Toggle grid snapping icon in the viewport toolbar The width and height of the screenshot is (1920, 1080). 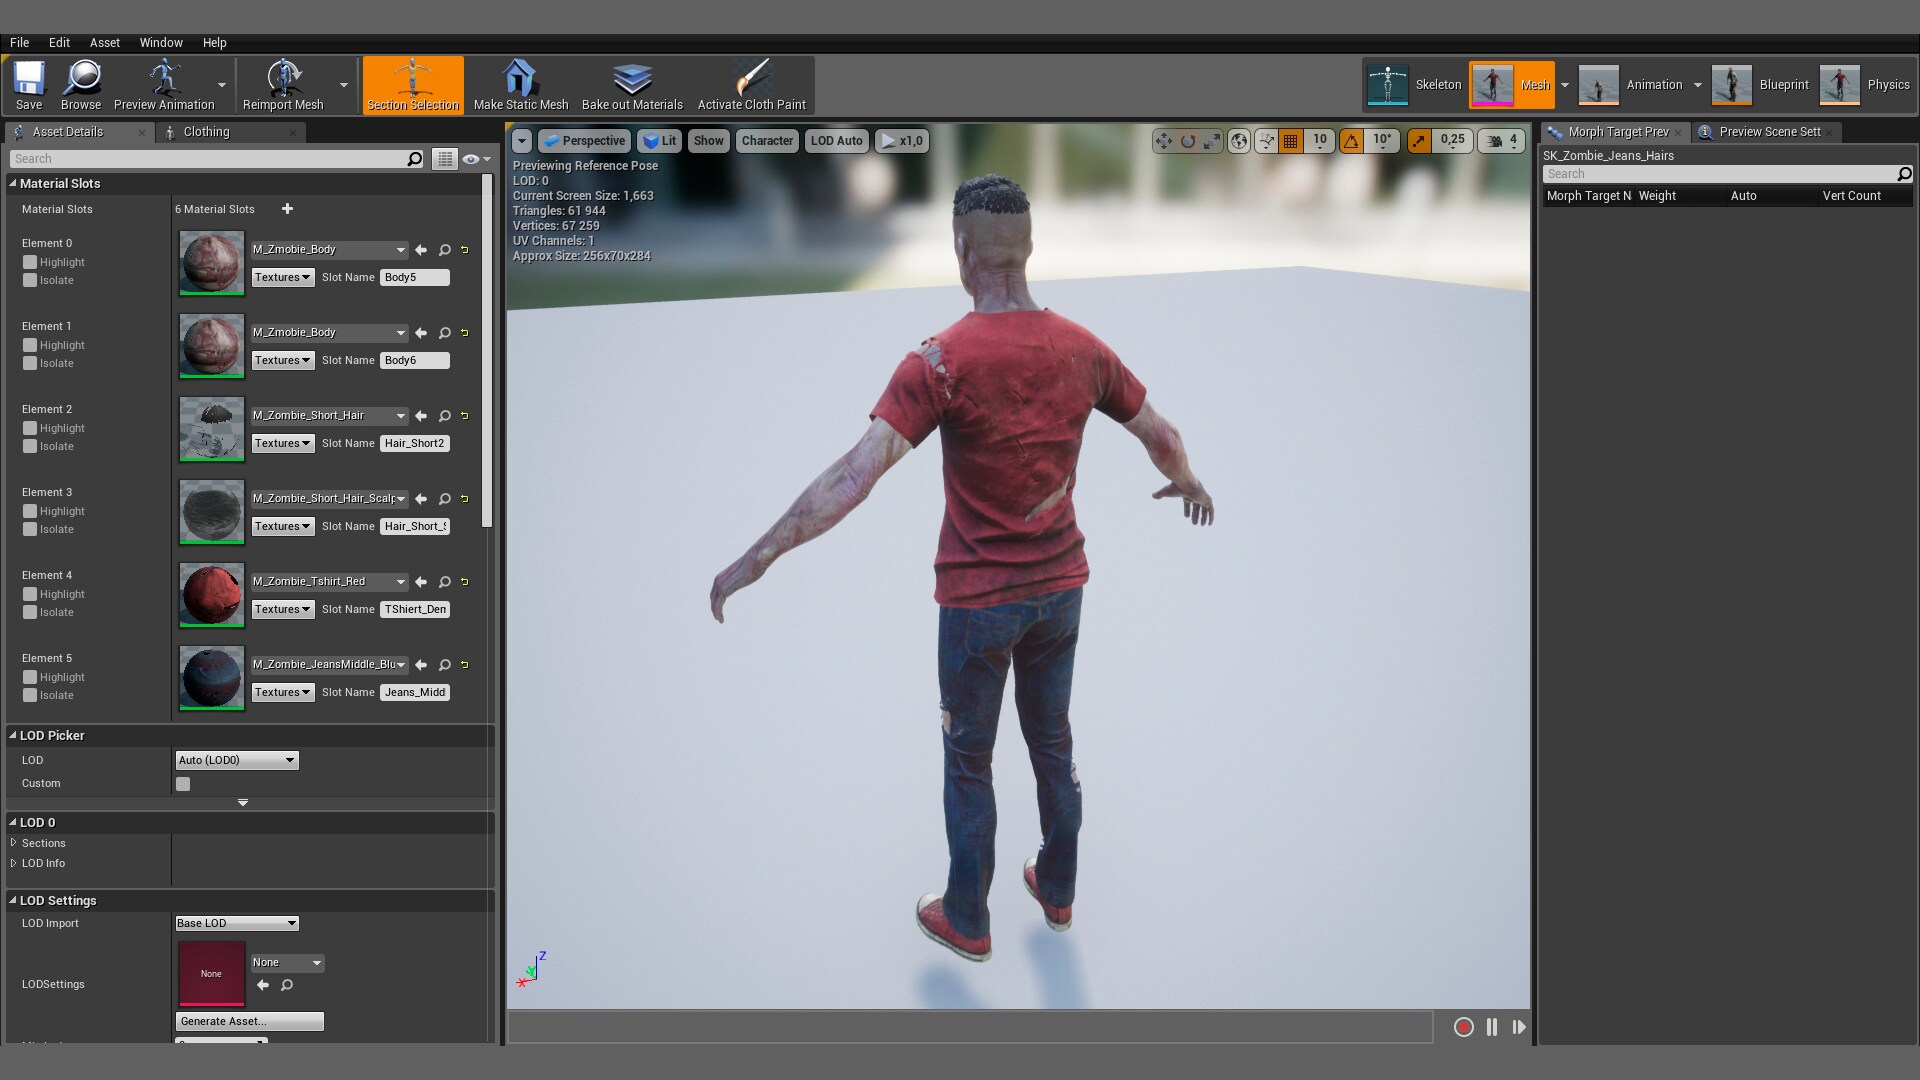tap(1291, 141)
